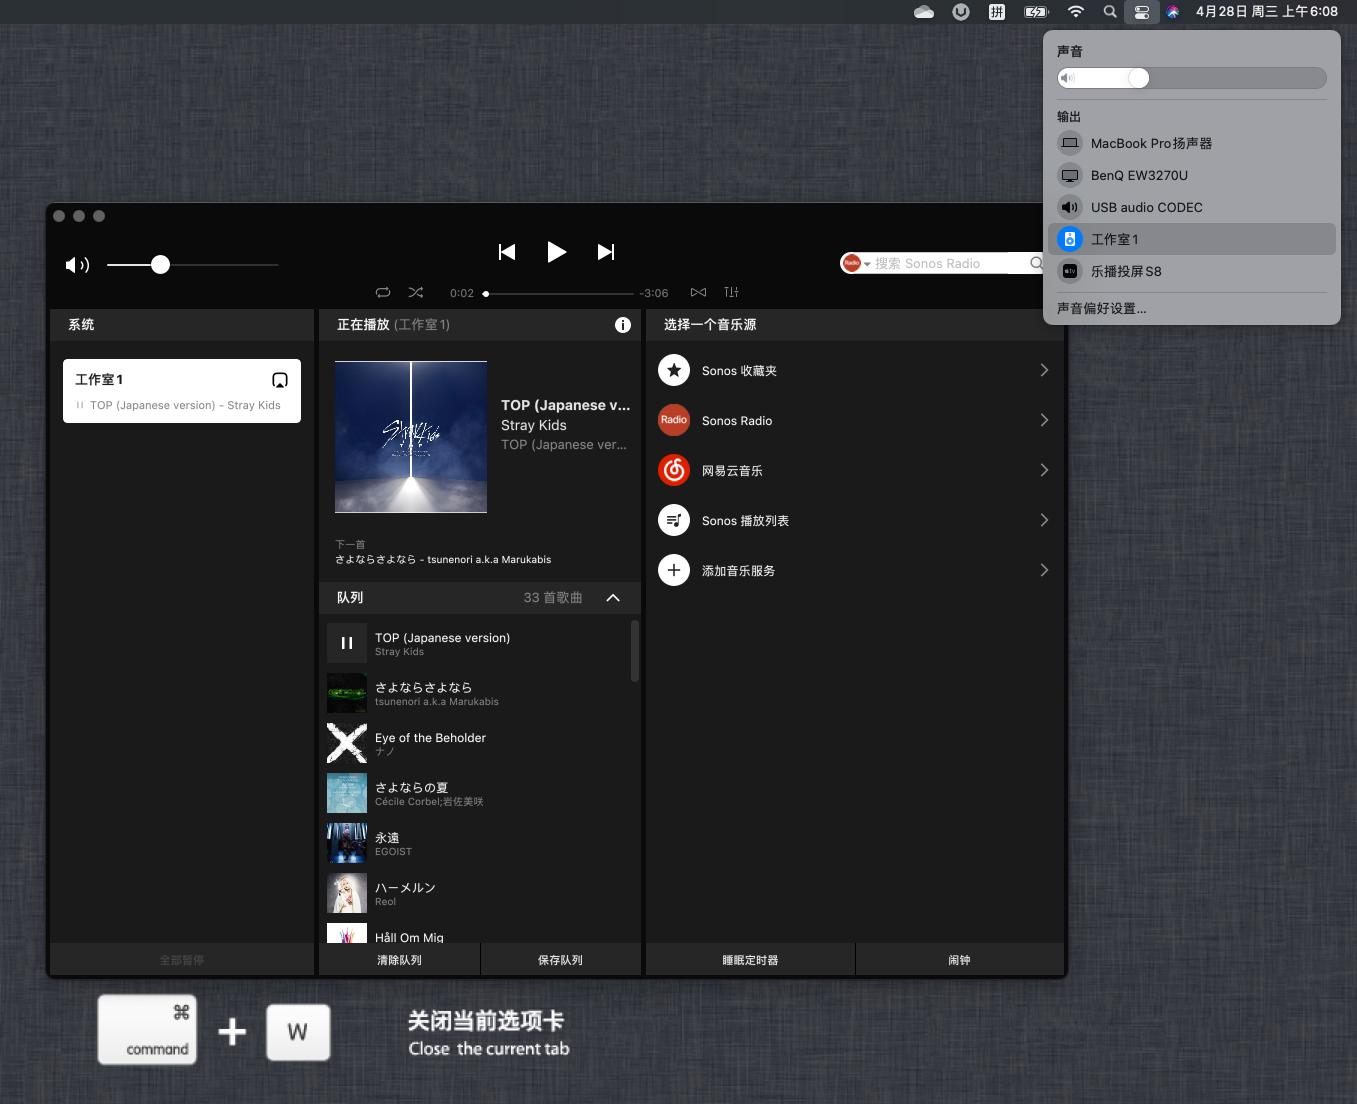The image size is (1357, 1104).
Task: Open the input method menu bar icon
Action: tap(997, 12)
